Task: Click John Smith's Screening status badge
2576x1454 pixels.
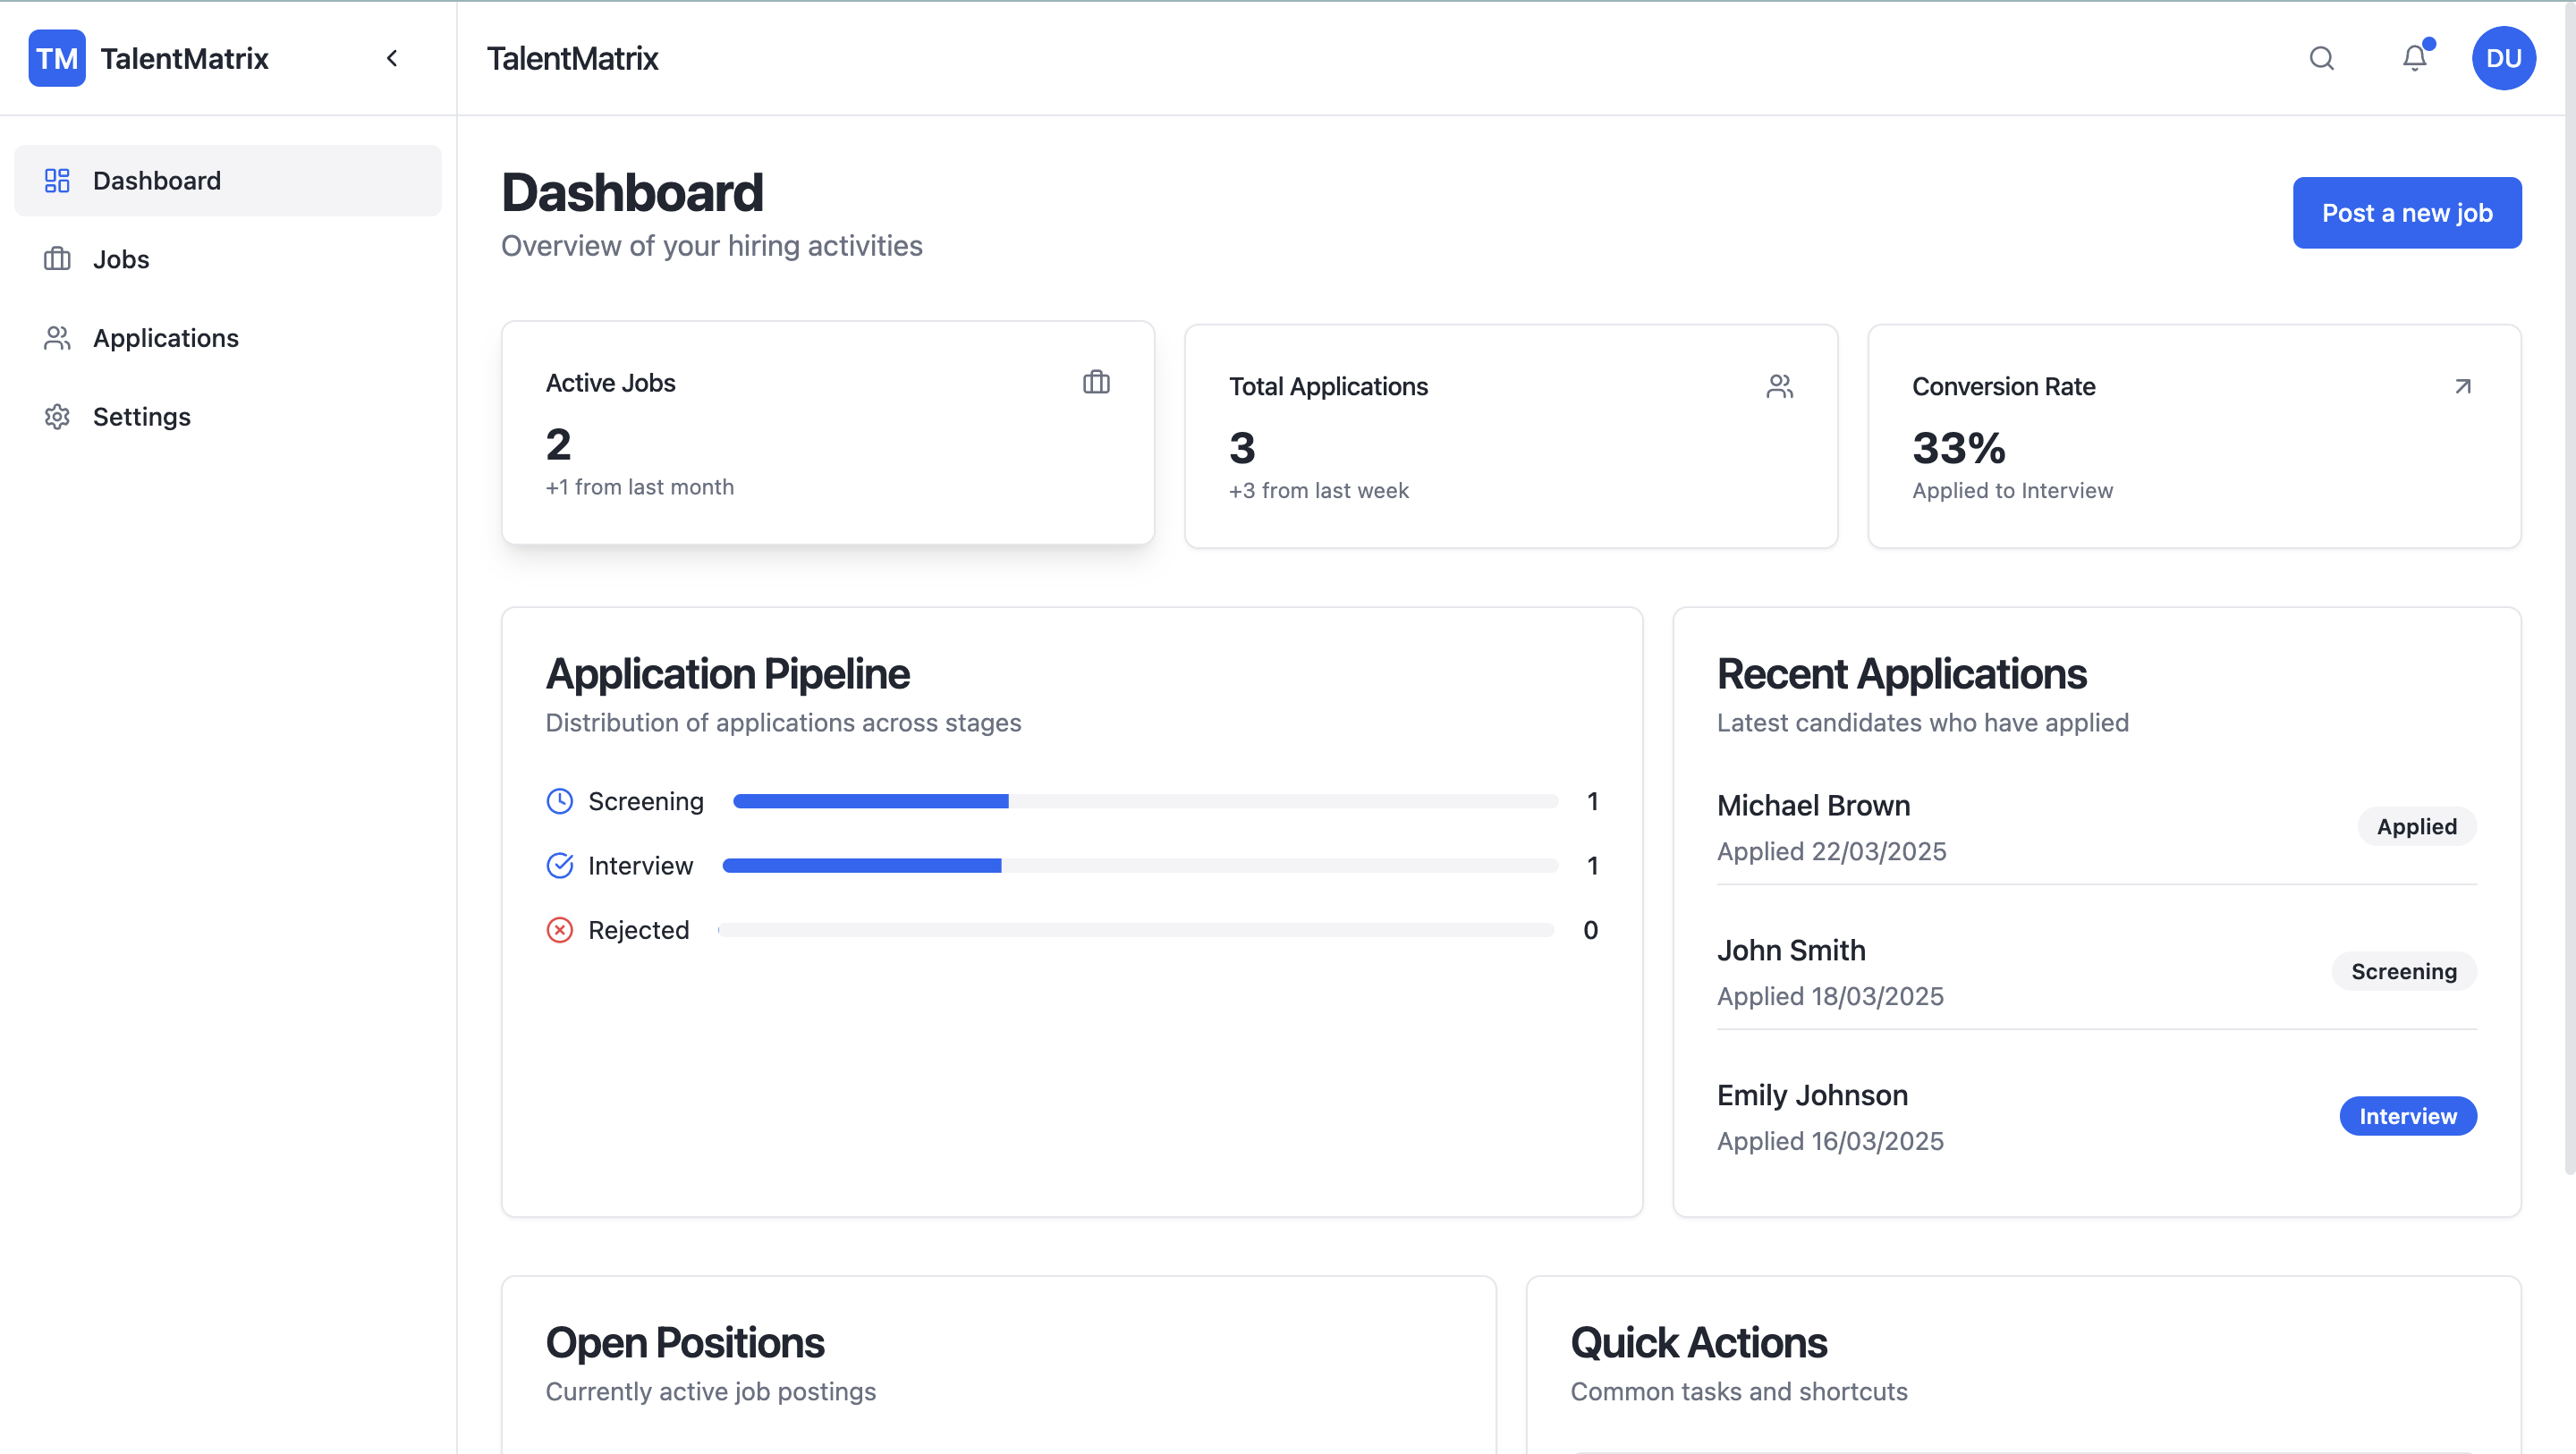Action: (2403, 971)
